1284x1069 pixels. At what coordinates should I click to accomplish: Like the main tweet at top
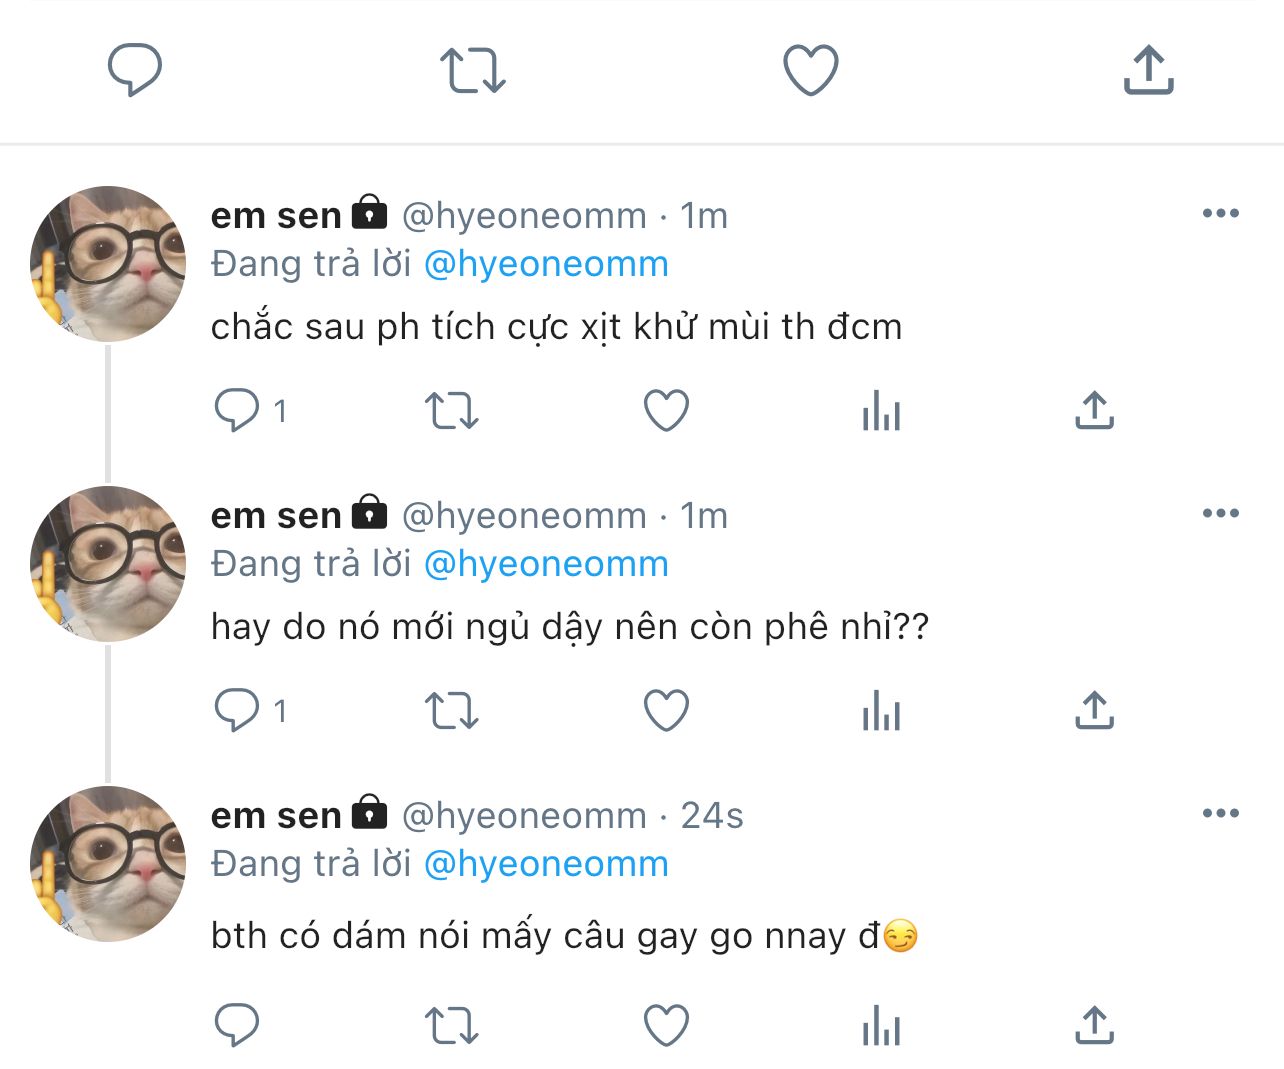pyautogui.click(x=810, y=70)
